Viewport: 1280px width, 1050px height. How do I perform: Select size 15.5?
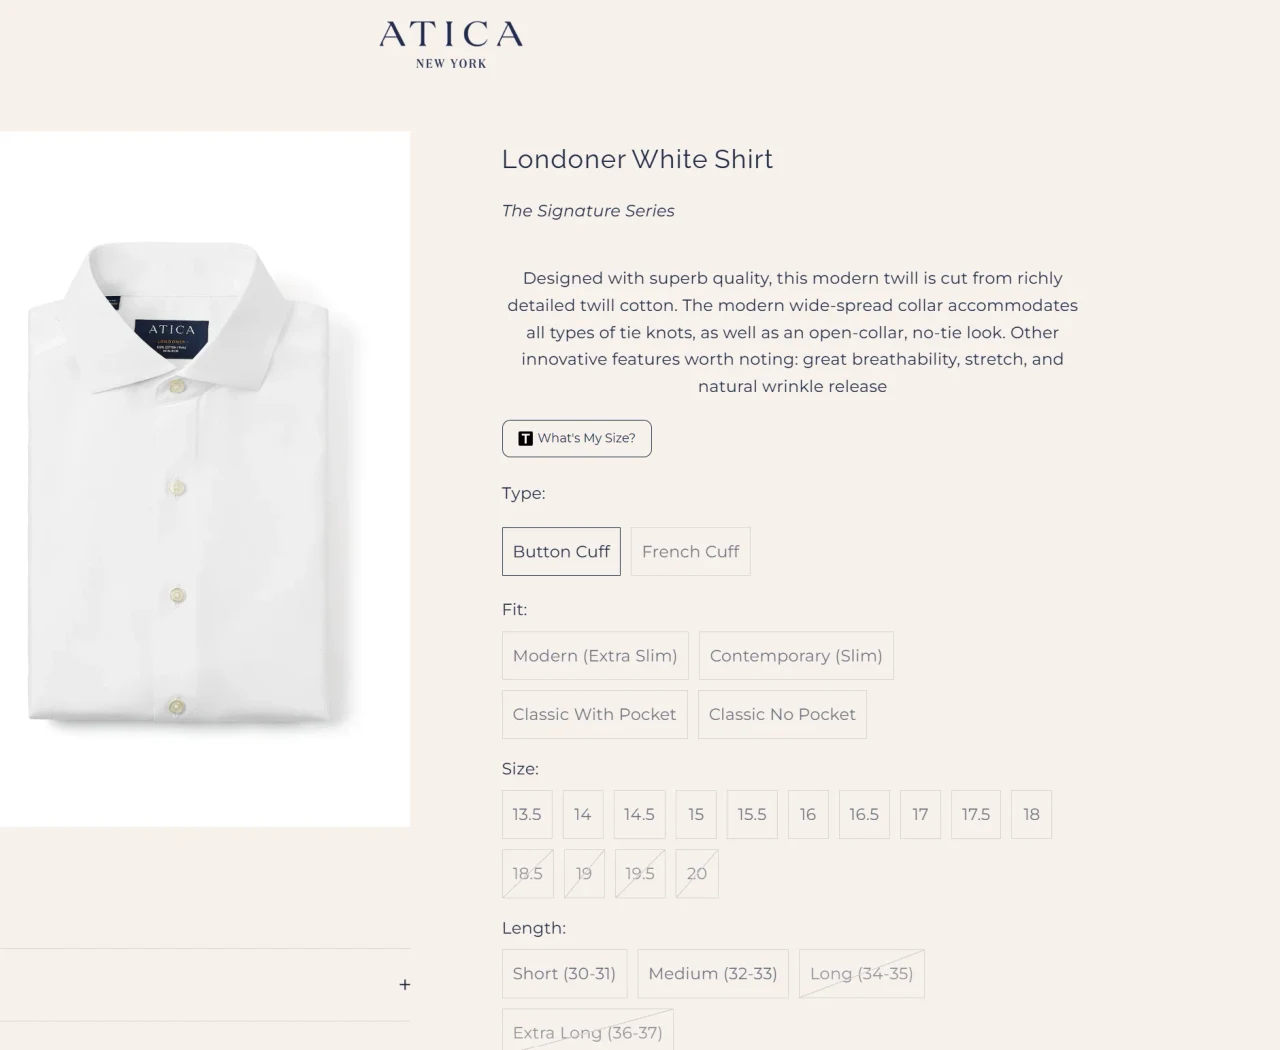click(x=752, y=814)
